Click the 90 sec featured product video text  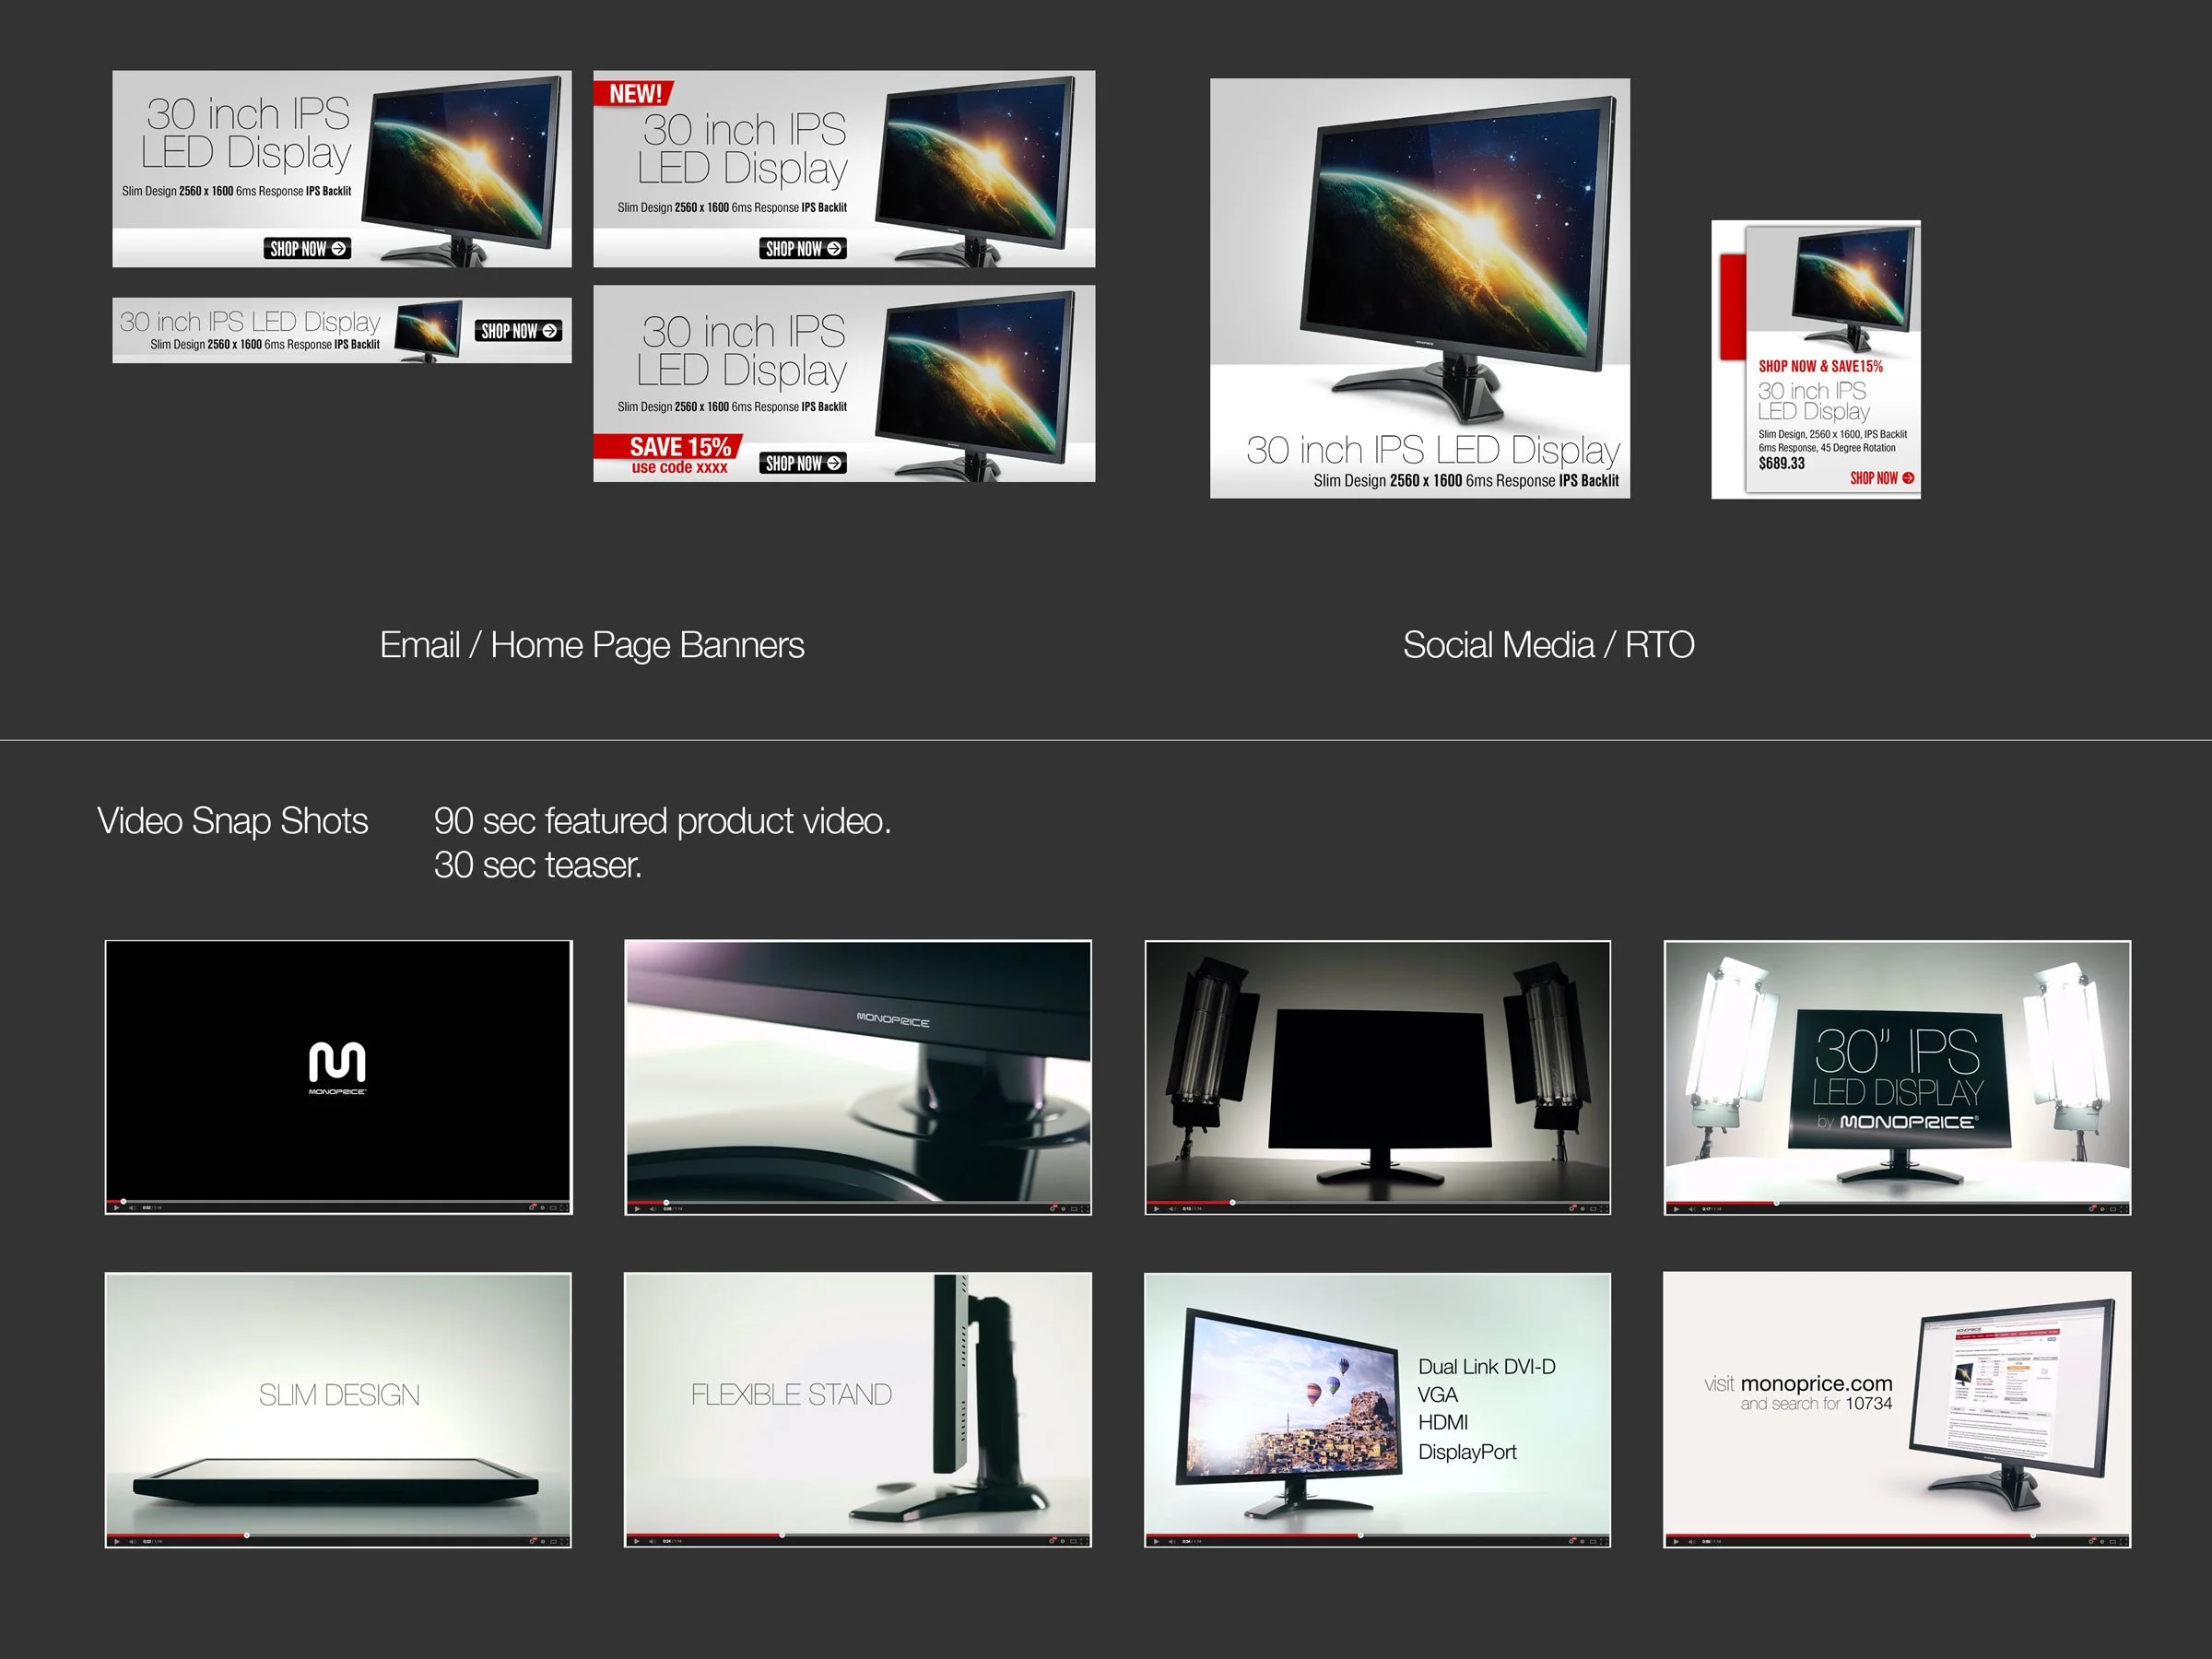(662, 821)
